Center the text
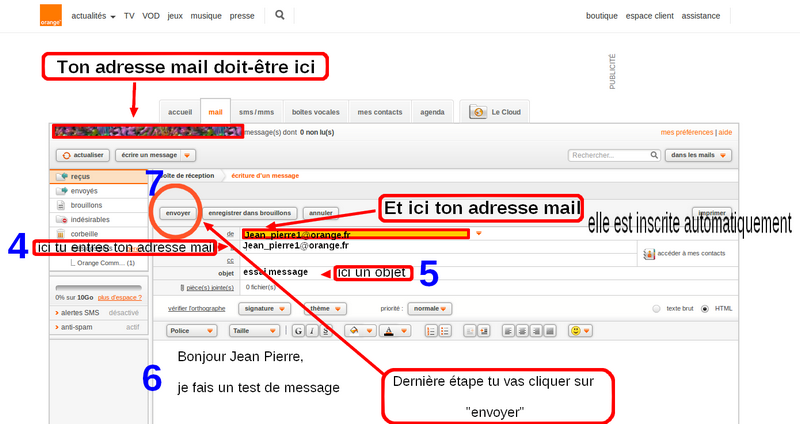The width and height of the screenshot is (800, 424). pyautogui.click(x=522, y=331)
